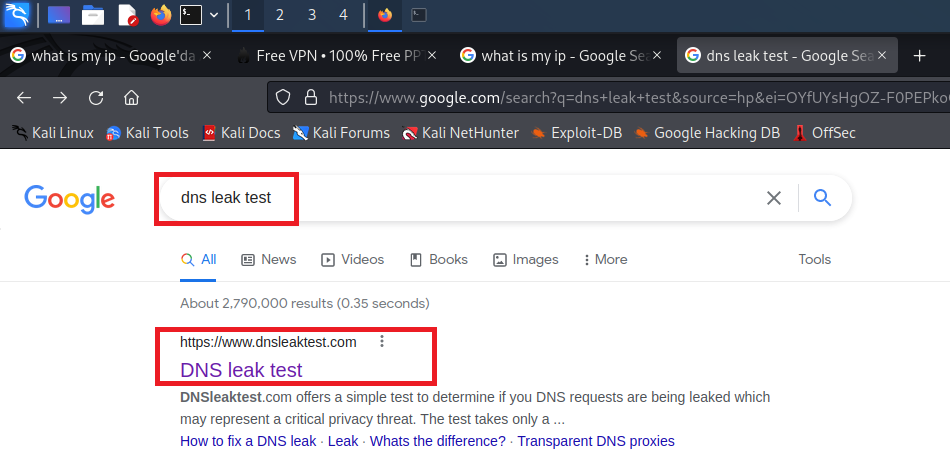The width and height of the screenshot is (950, 464).
Task: Launch the file manager from the panel
Action: (93, 15)
